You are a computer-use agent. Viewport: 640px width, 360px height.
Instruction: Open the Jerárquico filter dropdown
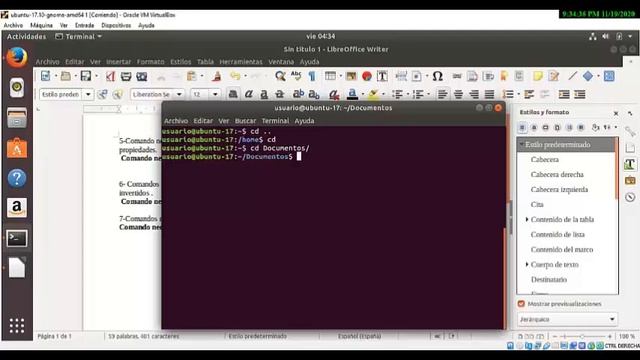click(567, 319)
